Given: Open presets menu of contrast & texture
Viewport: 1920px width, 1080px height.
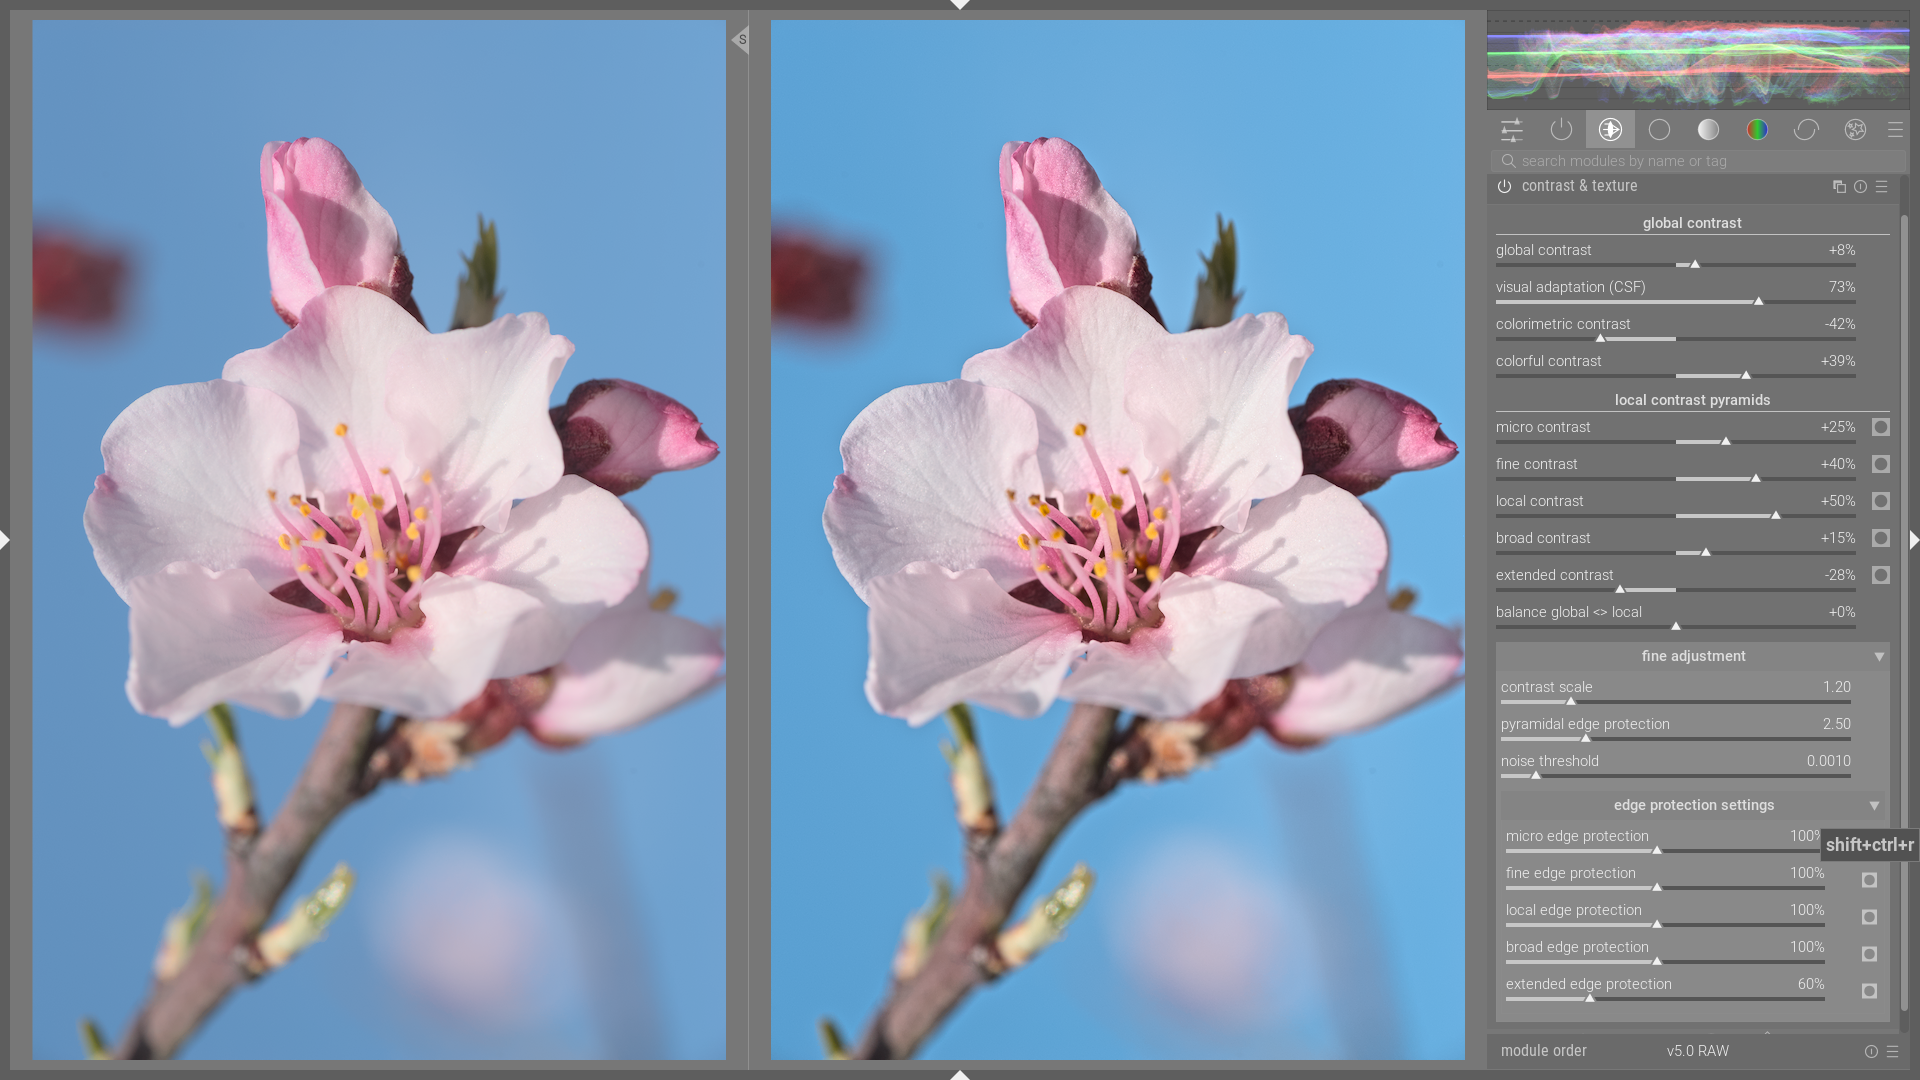Looking at the screenshot, I should pyautogui.click(x=1881, y=187).
